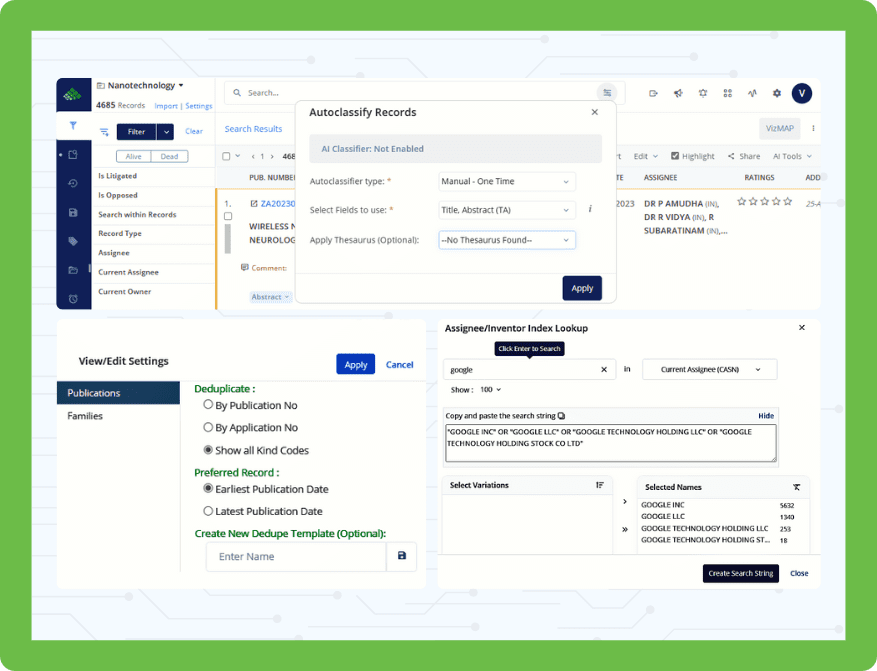Viewport: 877px width, 671px height.
Task: Click the lightbulb icon in the top bar
Action: tap(703, 93)
